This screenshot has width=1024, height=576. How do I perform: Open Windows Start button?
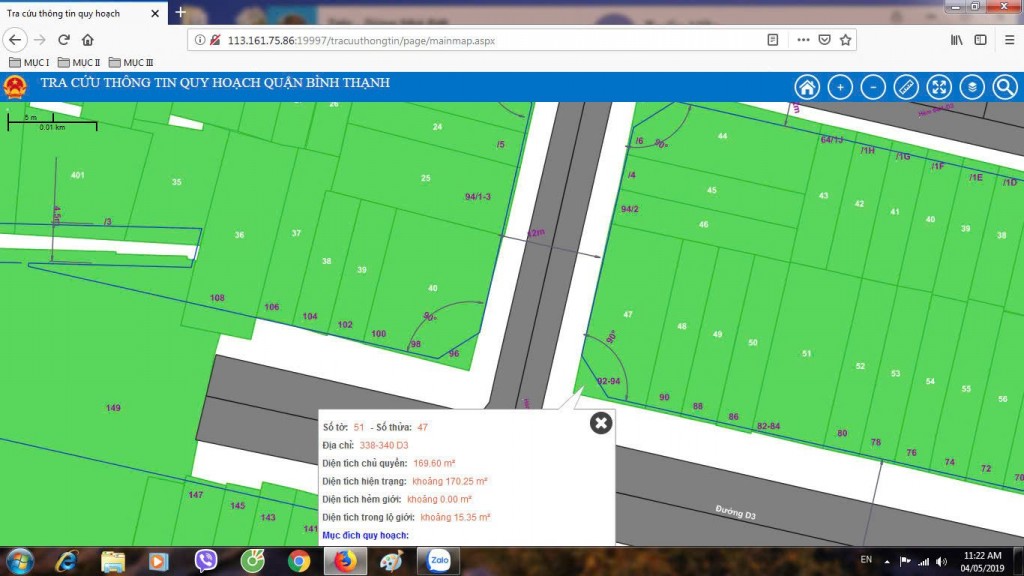tap(18, 562)
